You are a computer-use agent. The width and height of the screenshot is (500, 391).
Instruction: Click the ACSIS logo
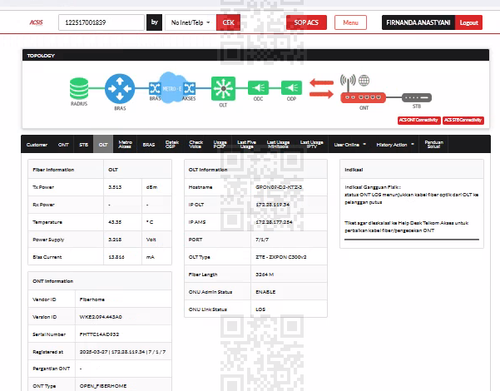tap(36, 22)
